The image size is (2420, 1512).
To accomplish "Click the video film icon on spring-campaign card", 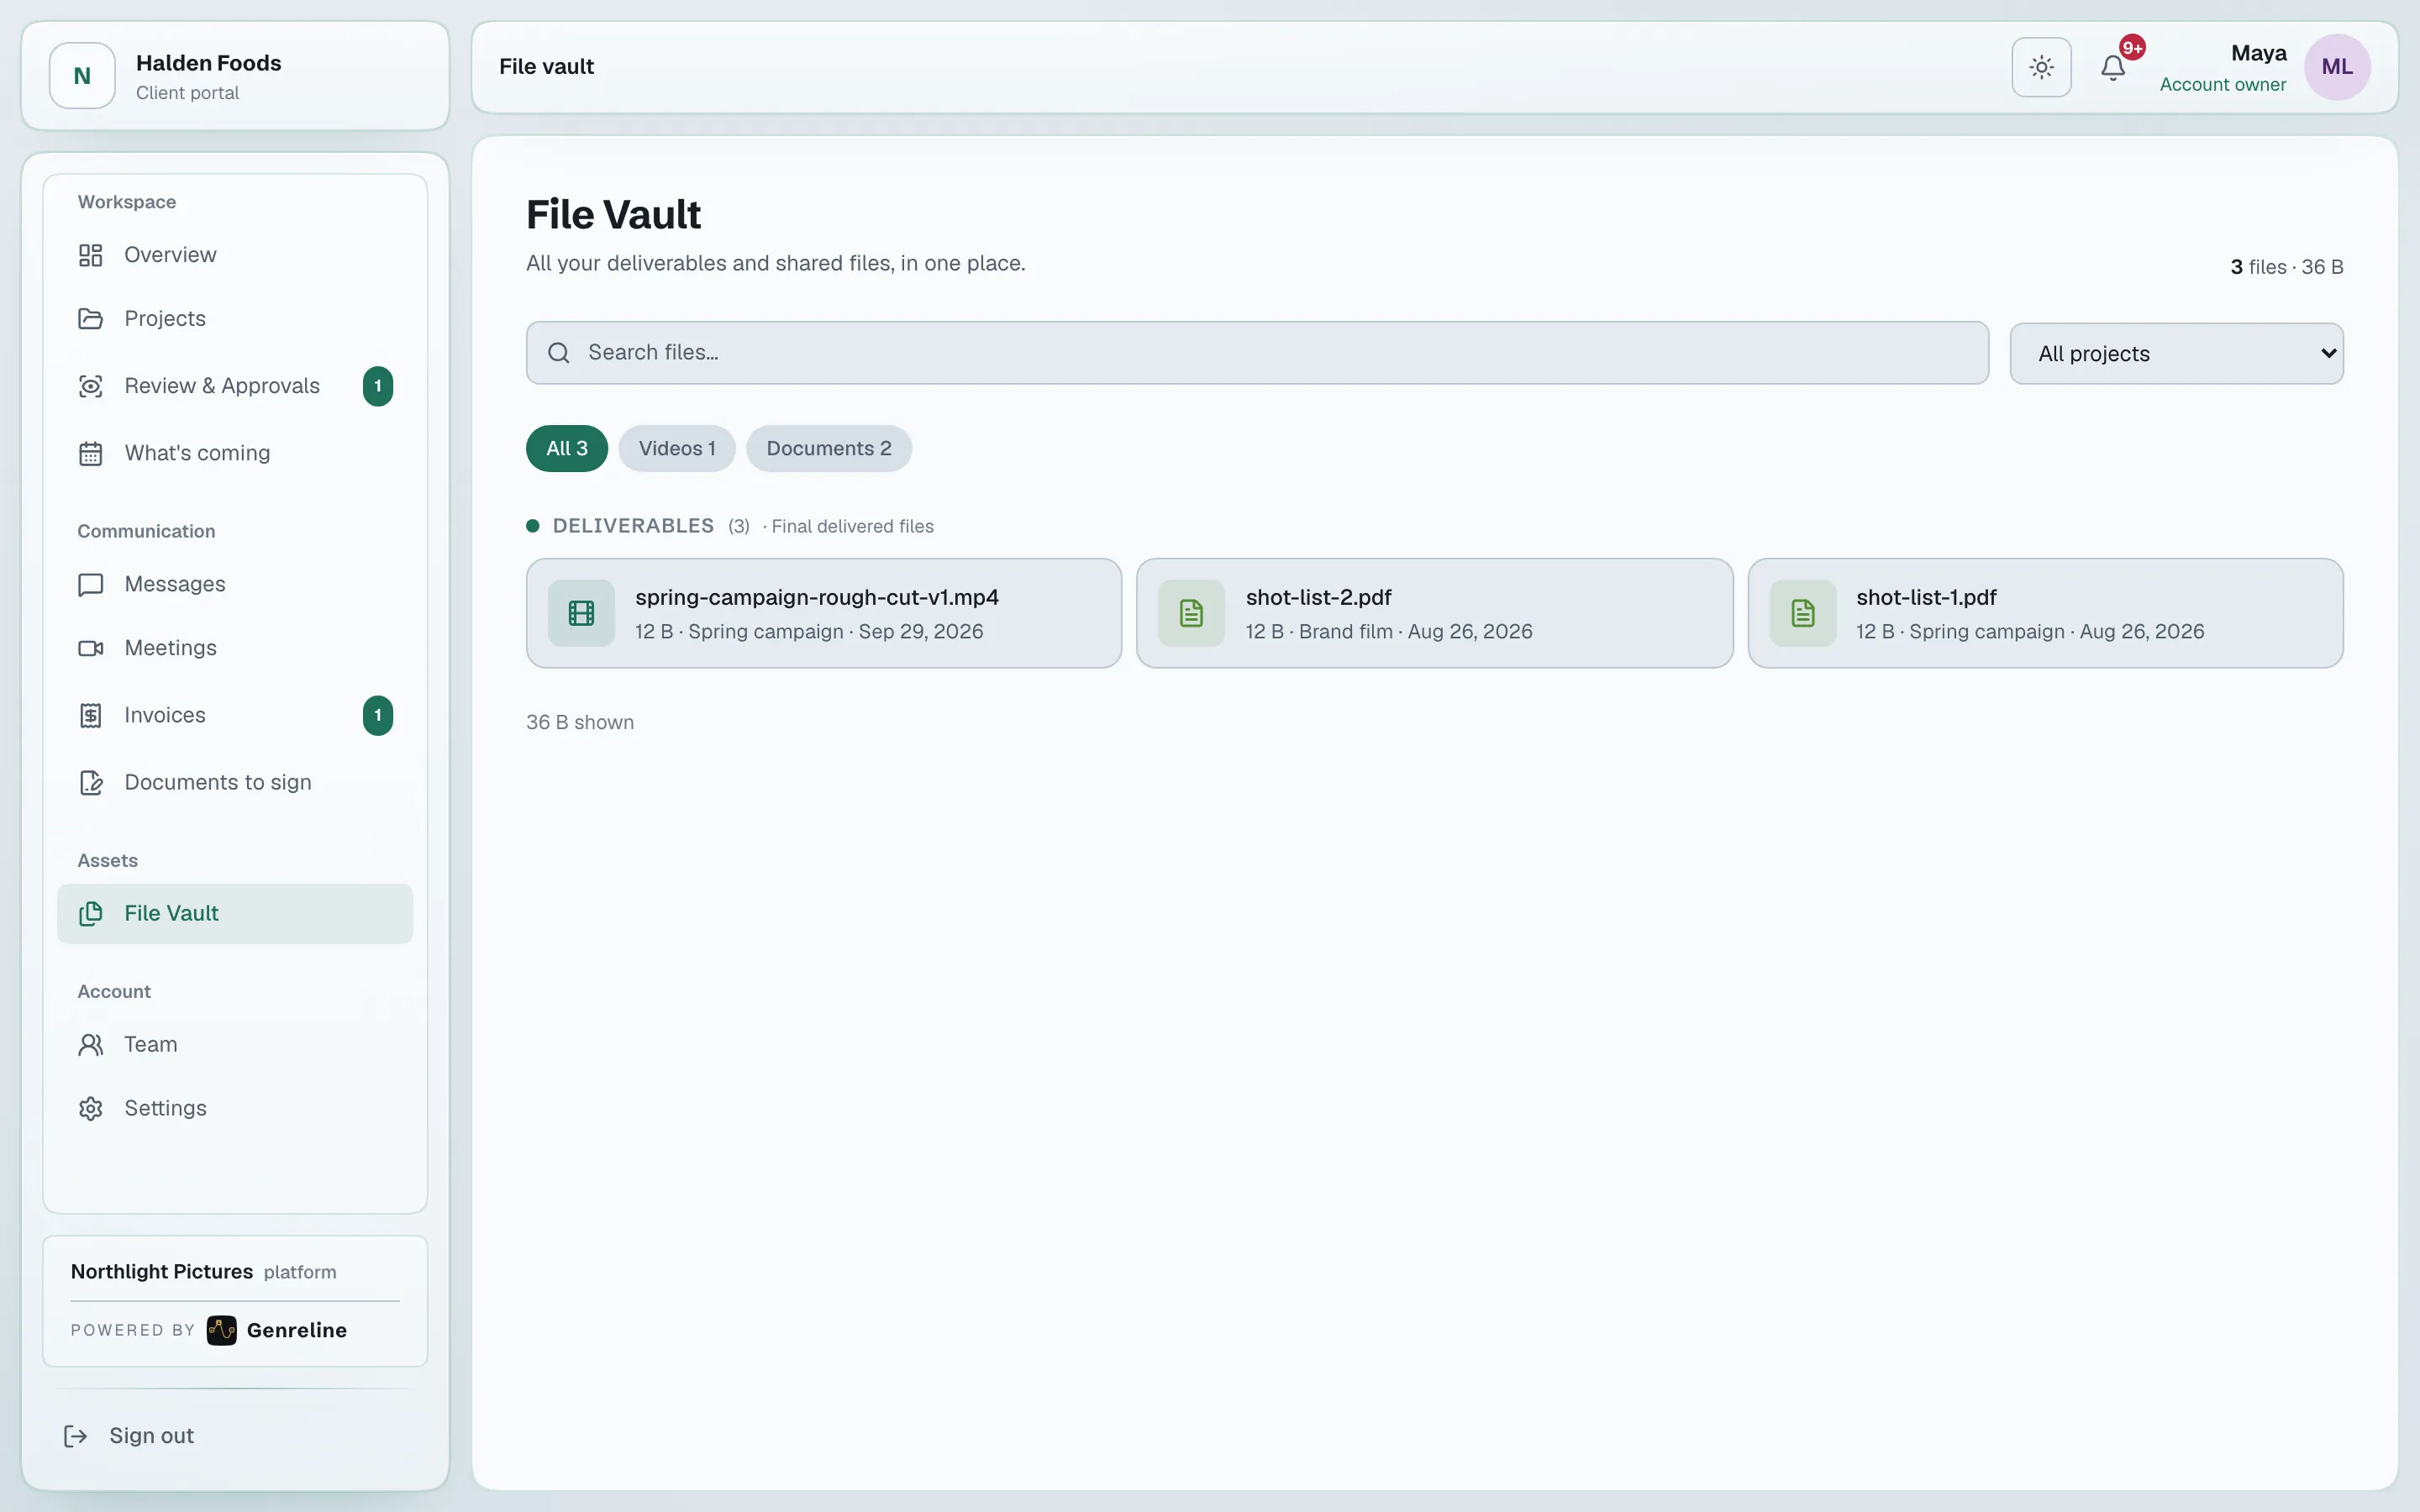I will pyautogui.click(x=581, y=613).
